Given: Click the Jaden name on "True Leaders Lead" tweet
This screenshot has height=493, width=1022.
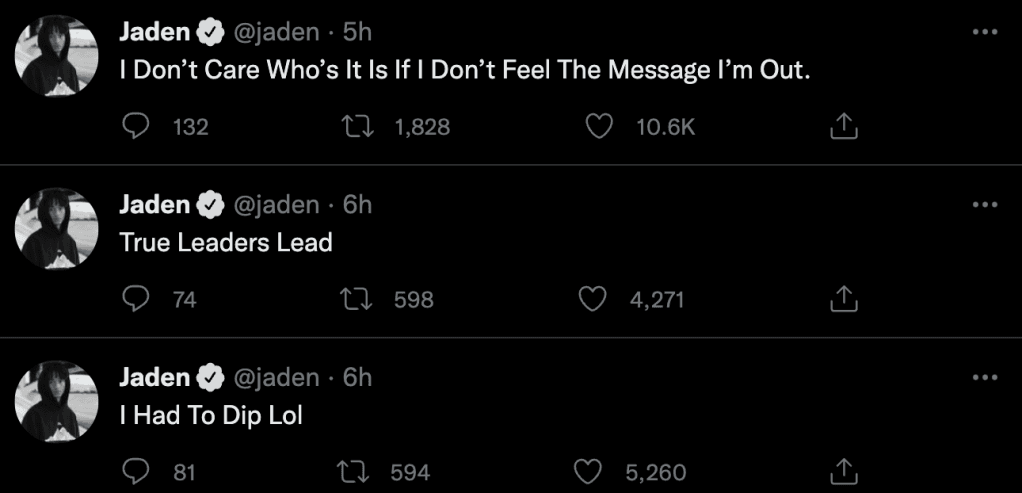Looking at the screenshot, I should 154,205.
